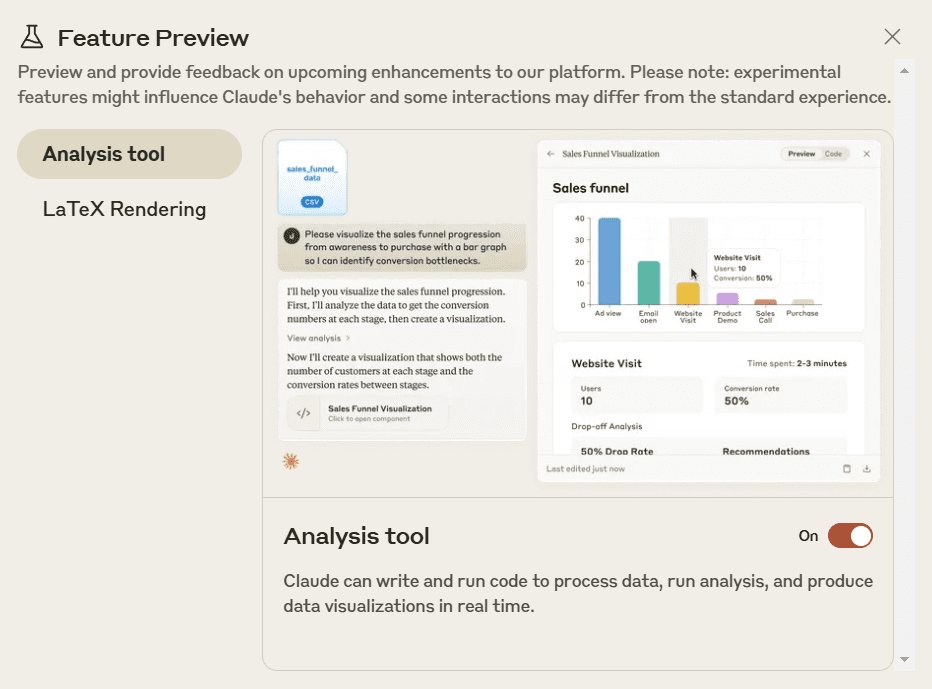This screenshot has width=932, height=689.
Task: Click the back arrow in visualization panel
Action: click(550, 154)
